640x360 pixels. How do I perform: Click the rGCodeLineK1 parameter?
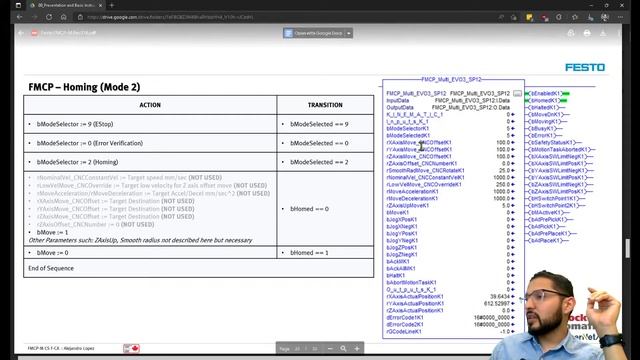pos(404,331)
